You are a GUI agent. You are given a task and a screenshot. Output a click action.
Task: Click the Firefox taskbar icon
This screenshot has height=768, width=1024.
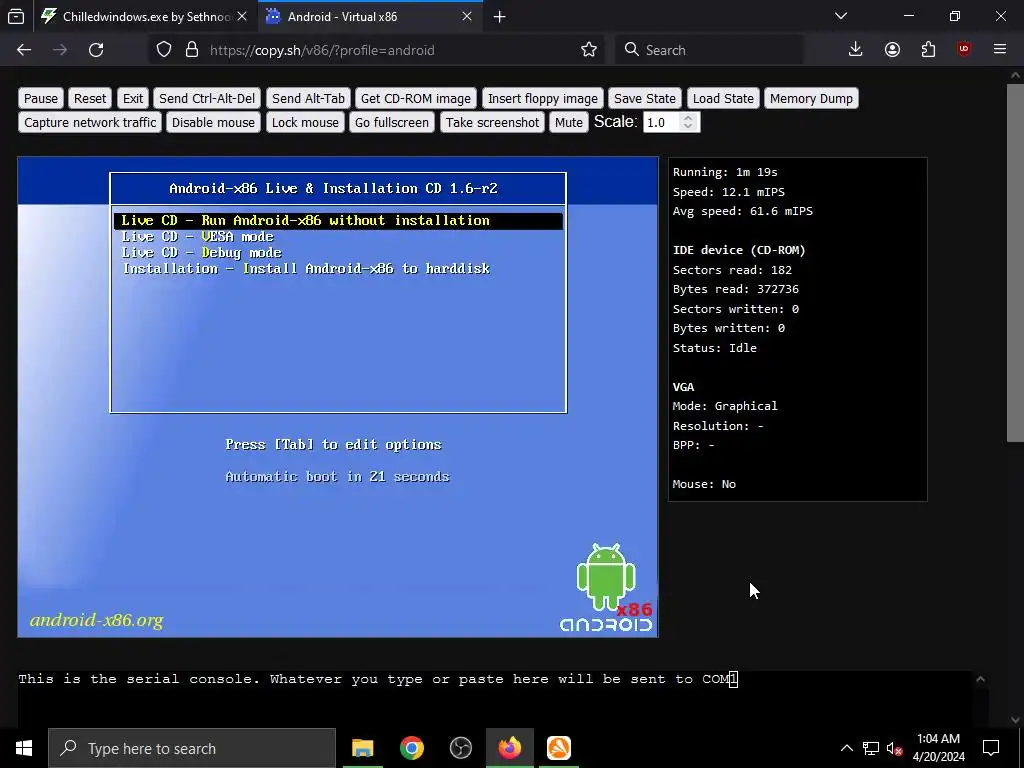point(509,748)
